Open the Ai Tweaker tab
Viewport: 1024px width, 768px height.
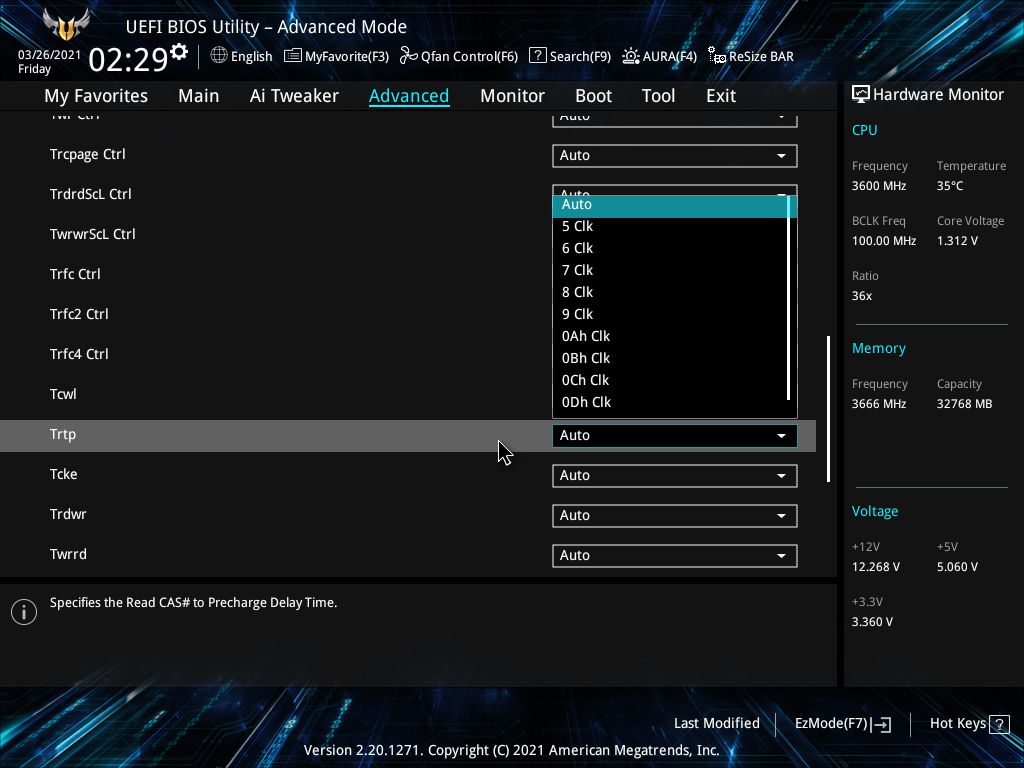pyautogui.click(x=294, y=96)
